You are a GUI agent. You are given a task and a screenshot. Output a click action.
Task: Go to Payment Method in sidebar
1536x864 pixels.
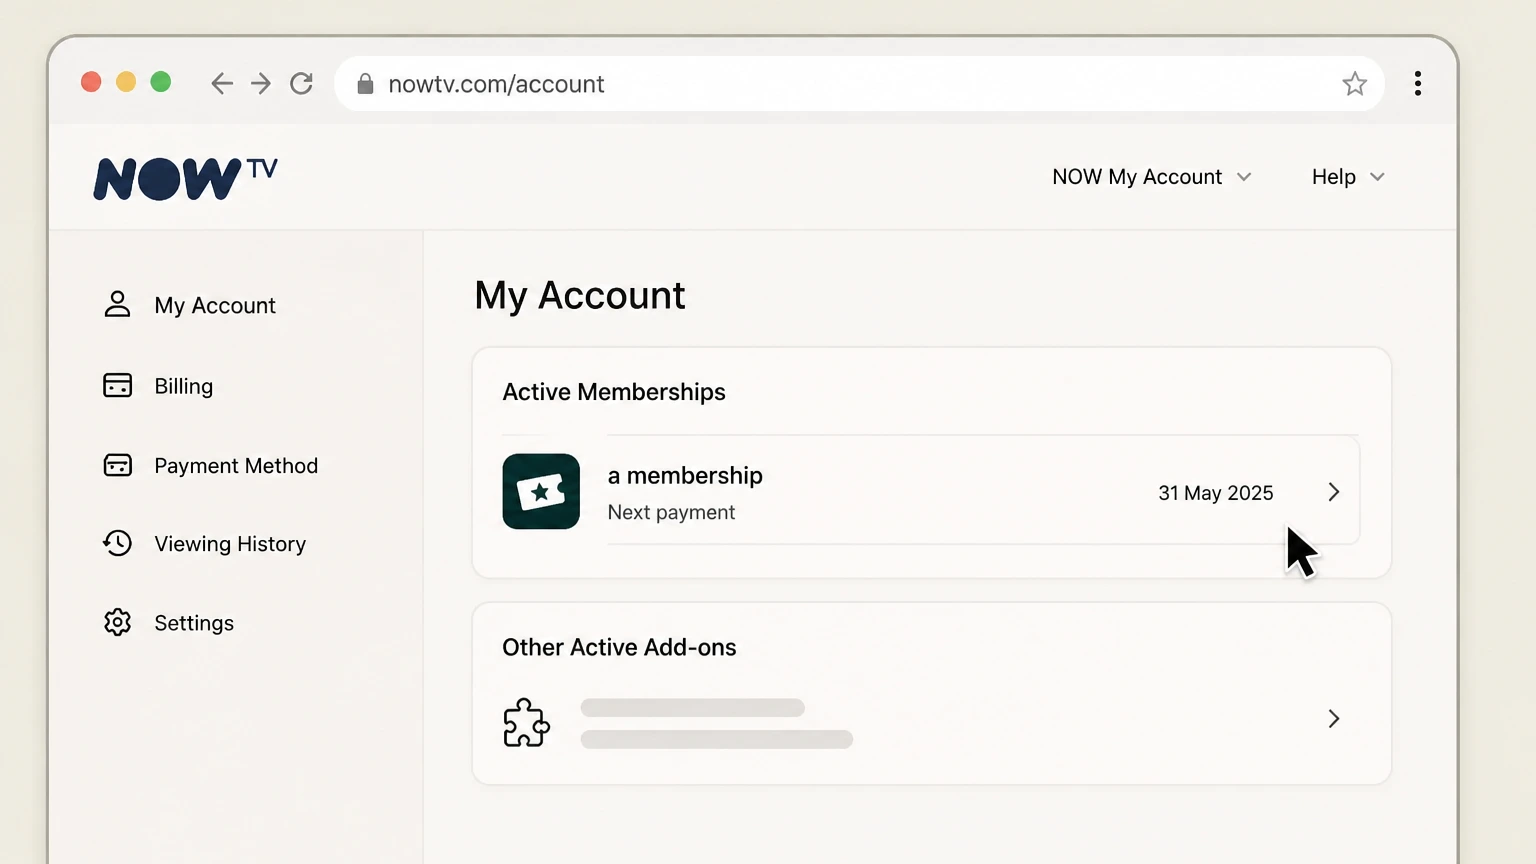[211, 465]
